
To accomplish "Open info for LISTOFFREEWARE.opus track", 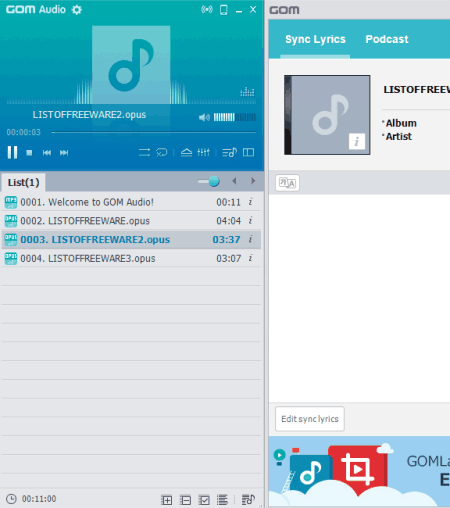I will tap(250, 220).
